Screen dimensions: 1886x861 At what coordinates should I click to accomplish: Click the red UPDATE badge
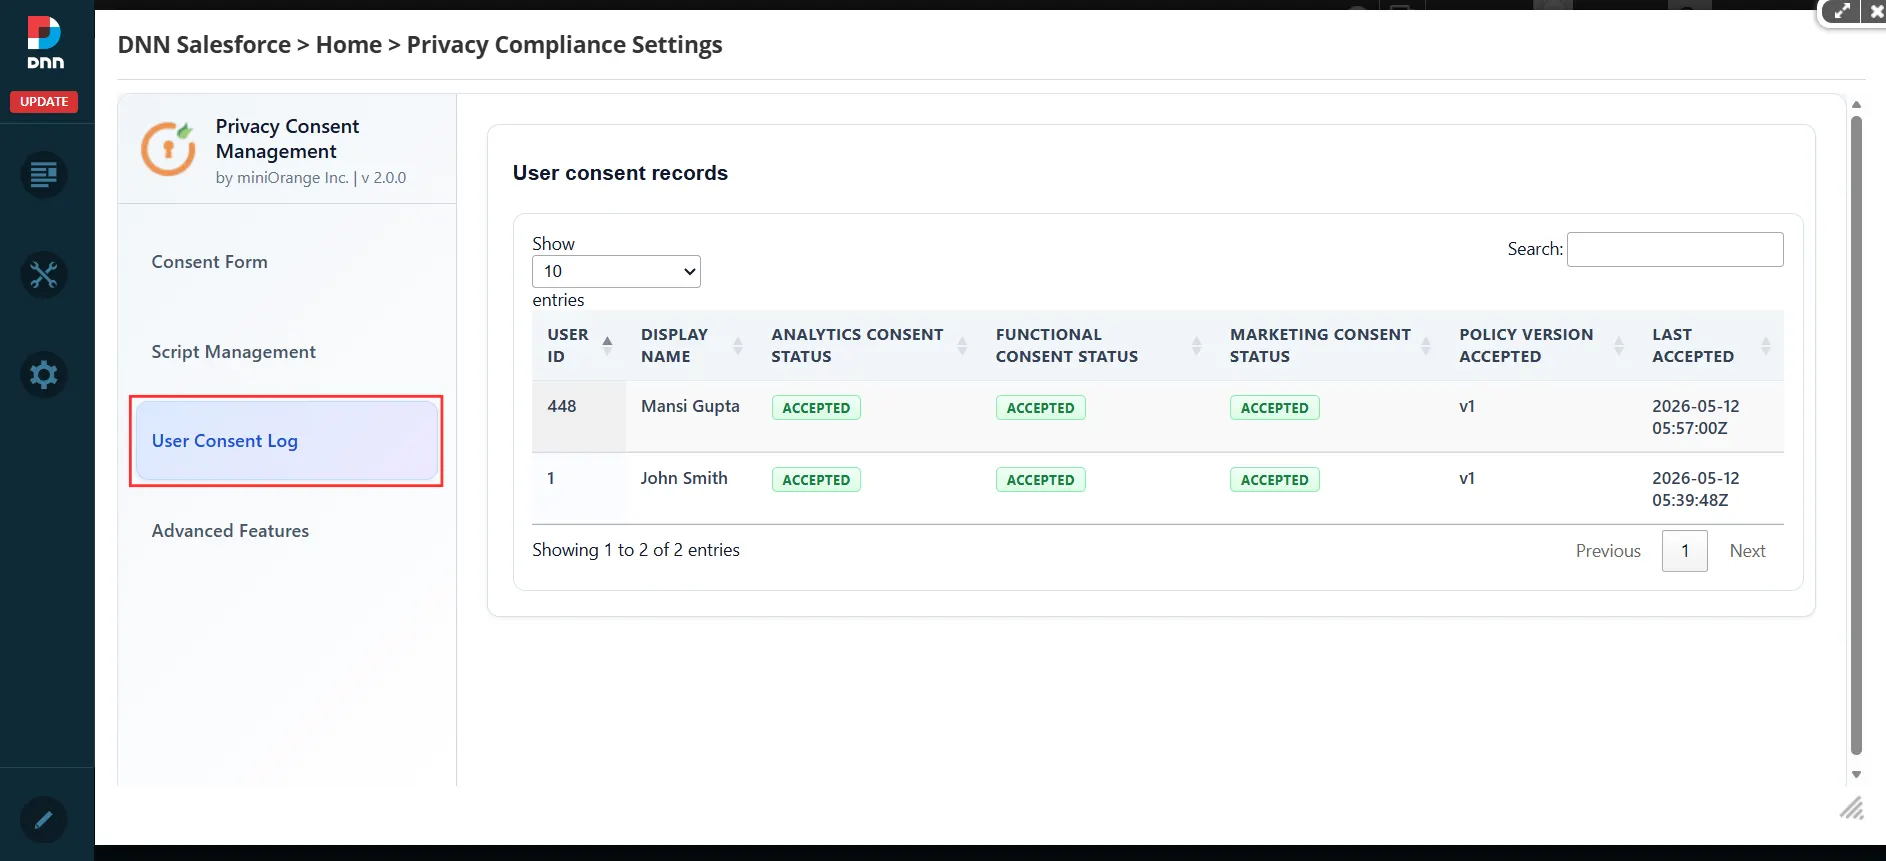44,102
